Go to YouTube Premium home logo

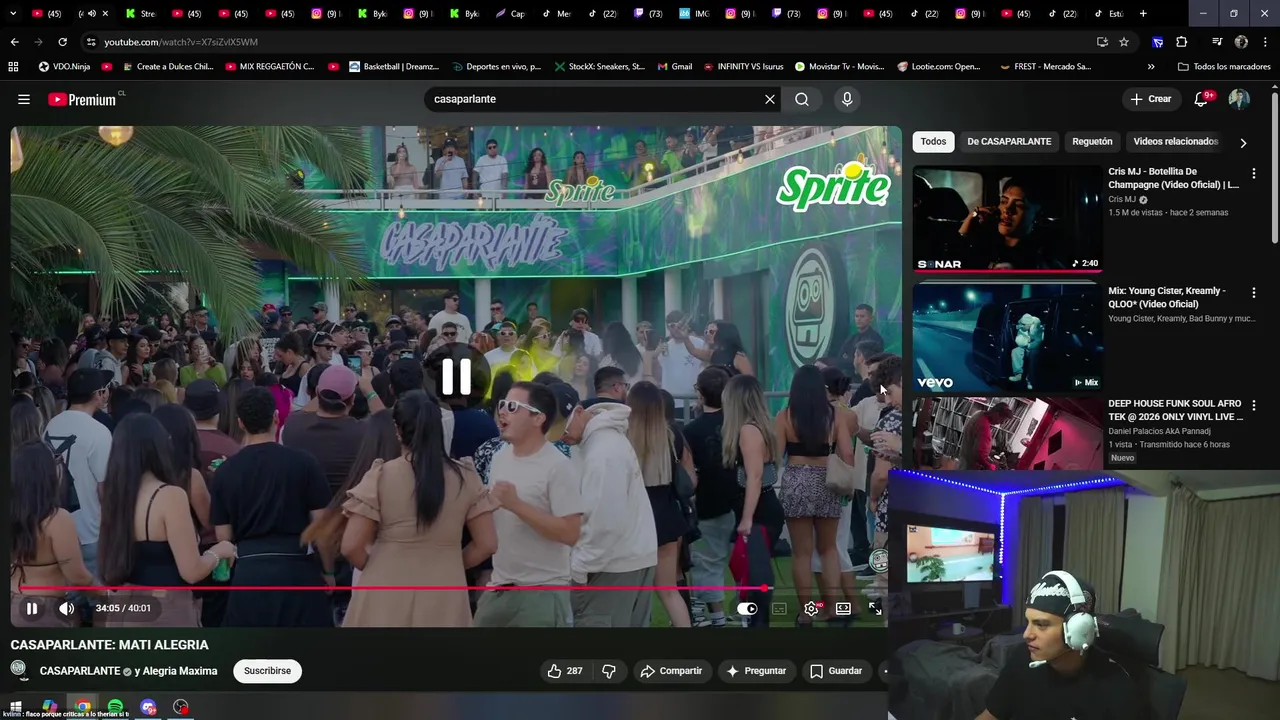82,99
